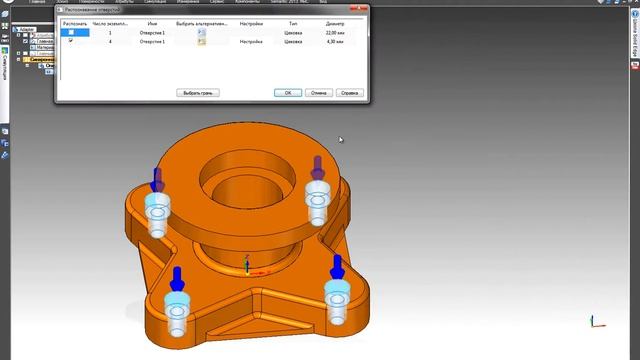Open alternative selection icon in 22,00 мм row
Viewport: 640px width, 360px height.
[202, 32]
